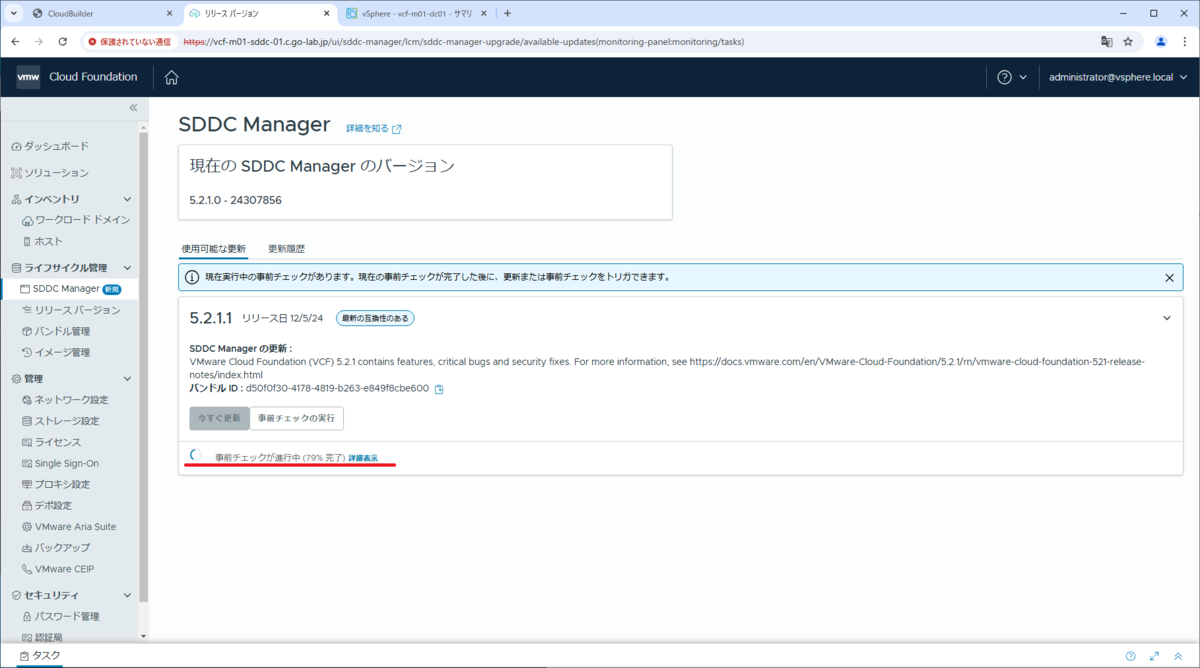Collapse the ライフサイクル管理 section
This screenshot has height=668, width=1200.
tap(127, 268)
